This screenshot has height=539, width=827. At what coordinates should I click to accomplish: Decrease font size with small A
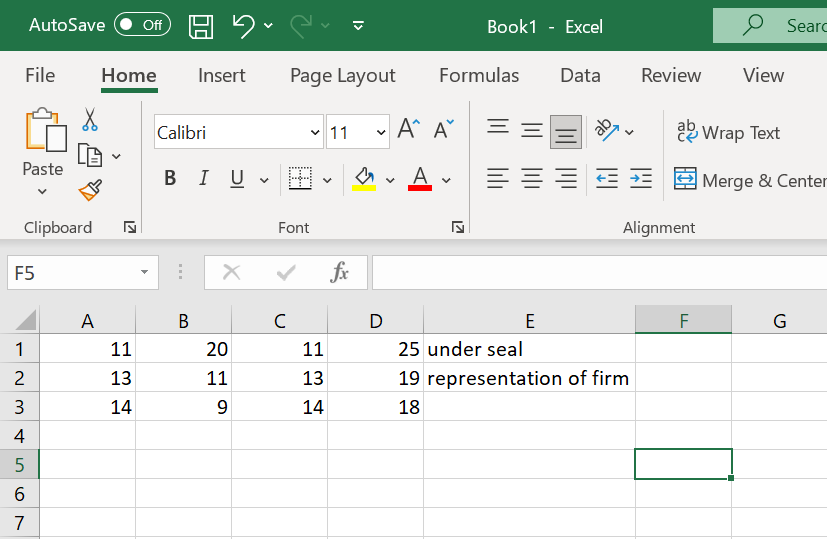point(443,129)
